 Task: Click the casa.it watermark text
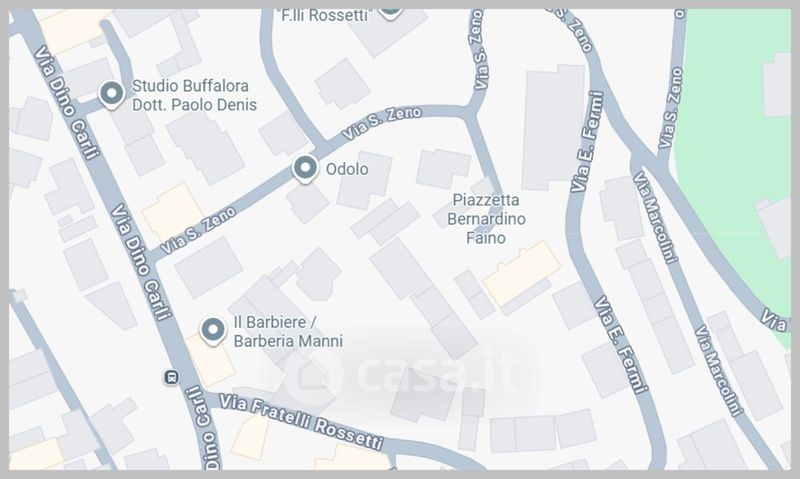tap(436, 373)
